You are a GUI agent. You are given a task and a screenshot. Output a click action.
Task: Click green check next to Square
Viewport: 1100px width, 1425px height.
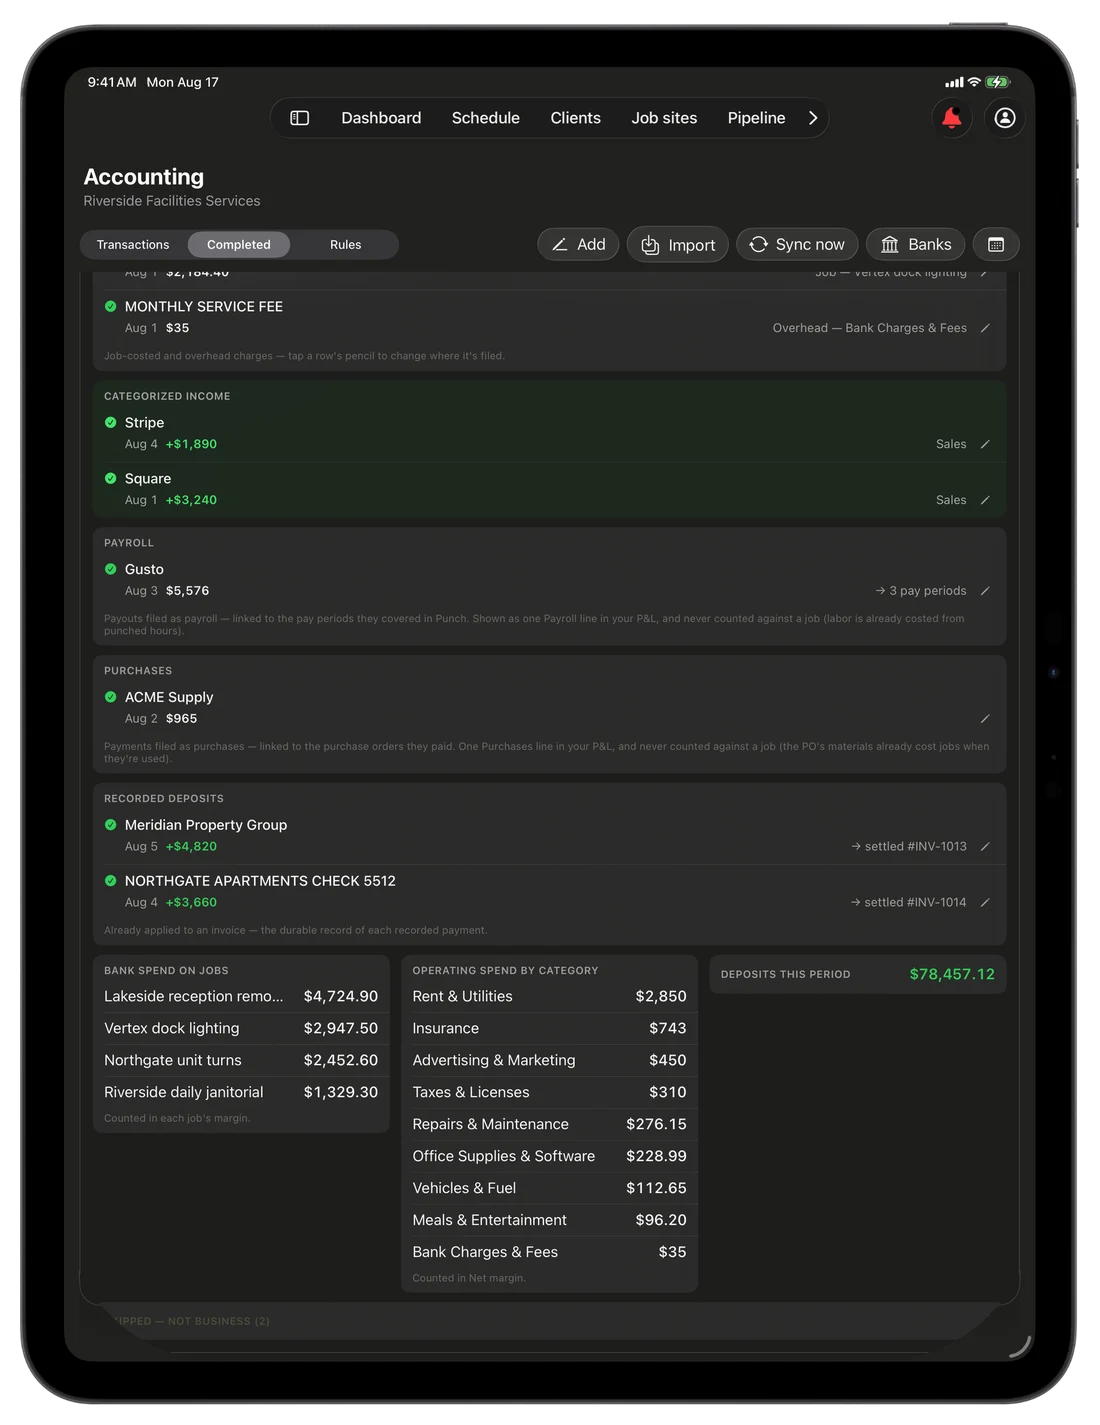coord(111,478)
